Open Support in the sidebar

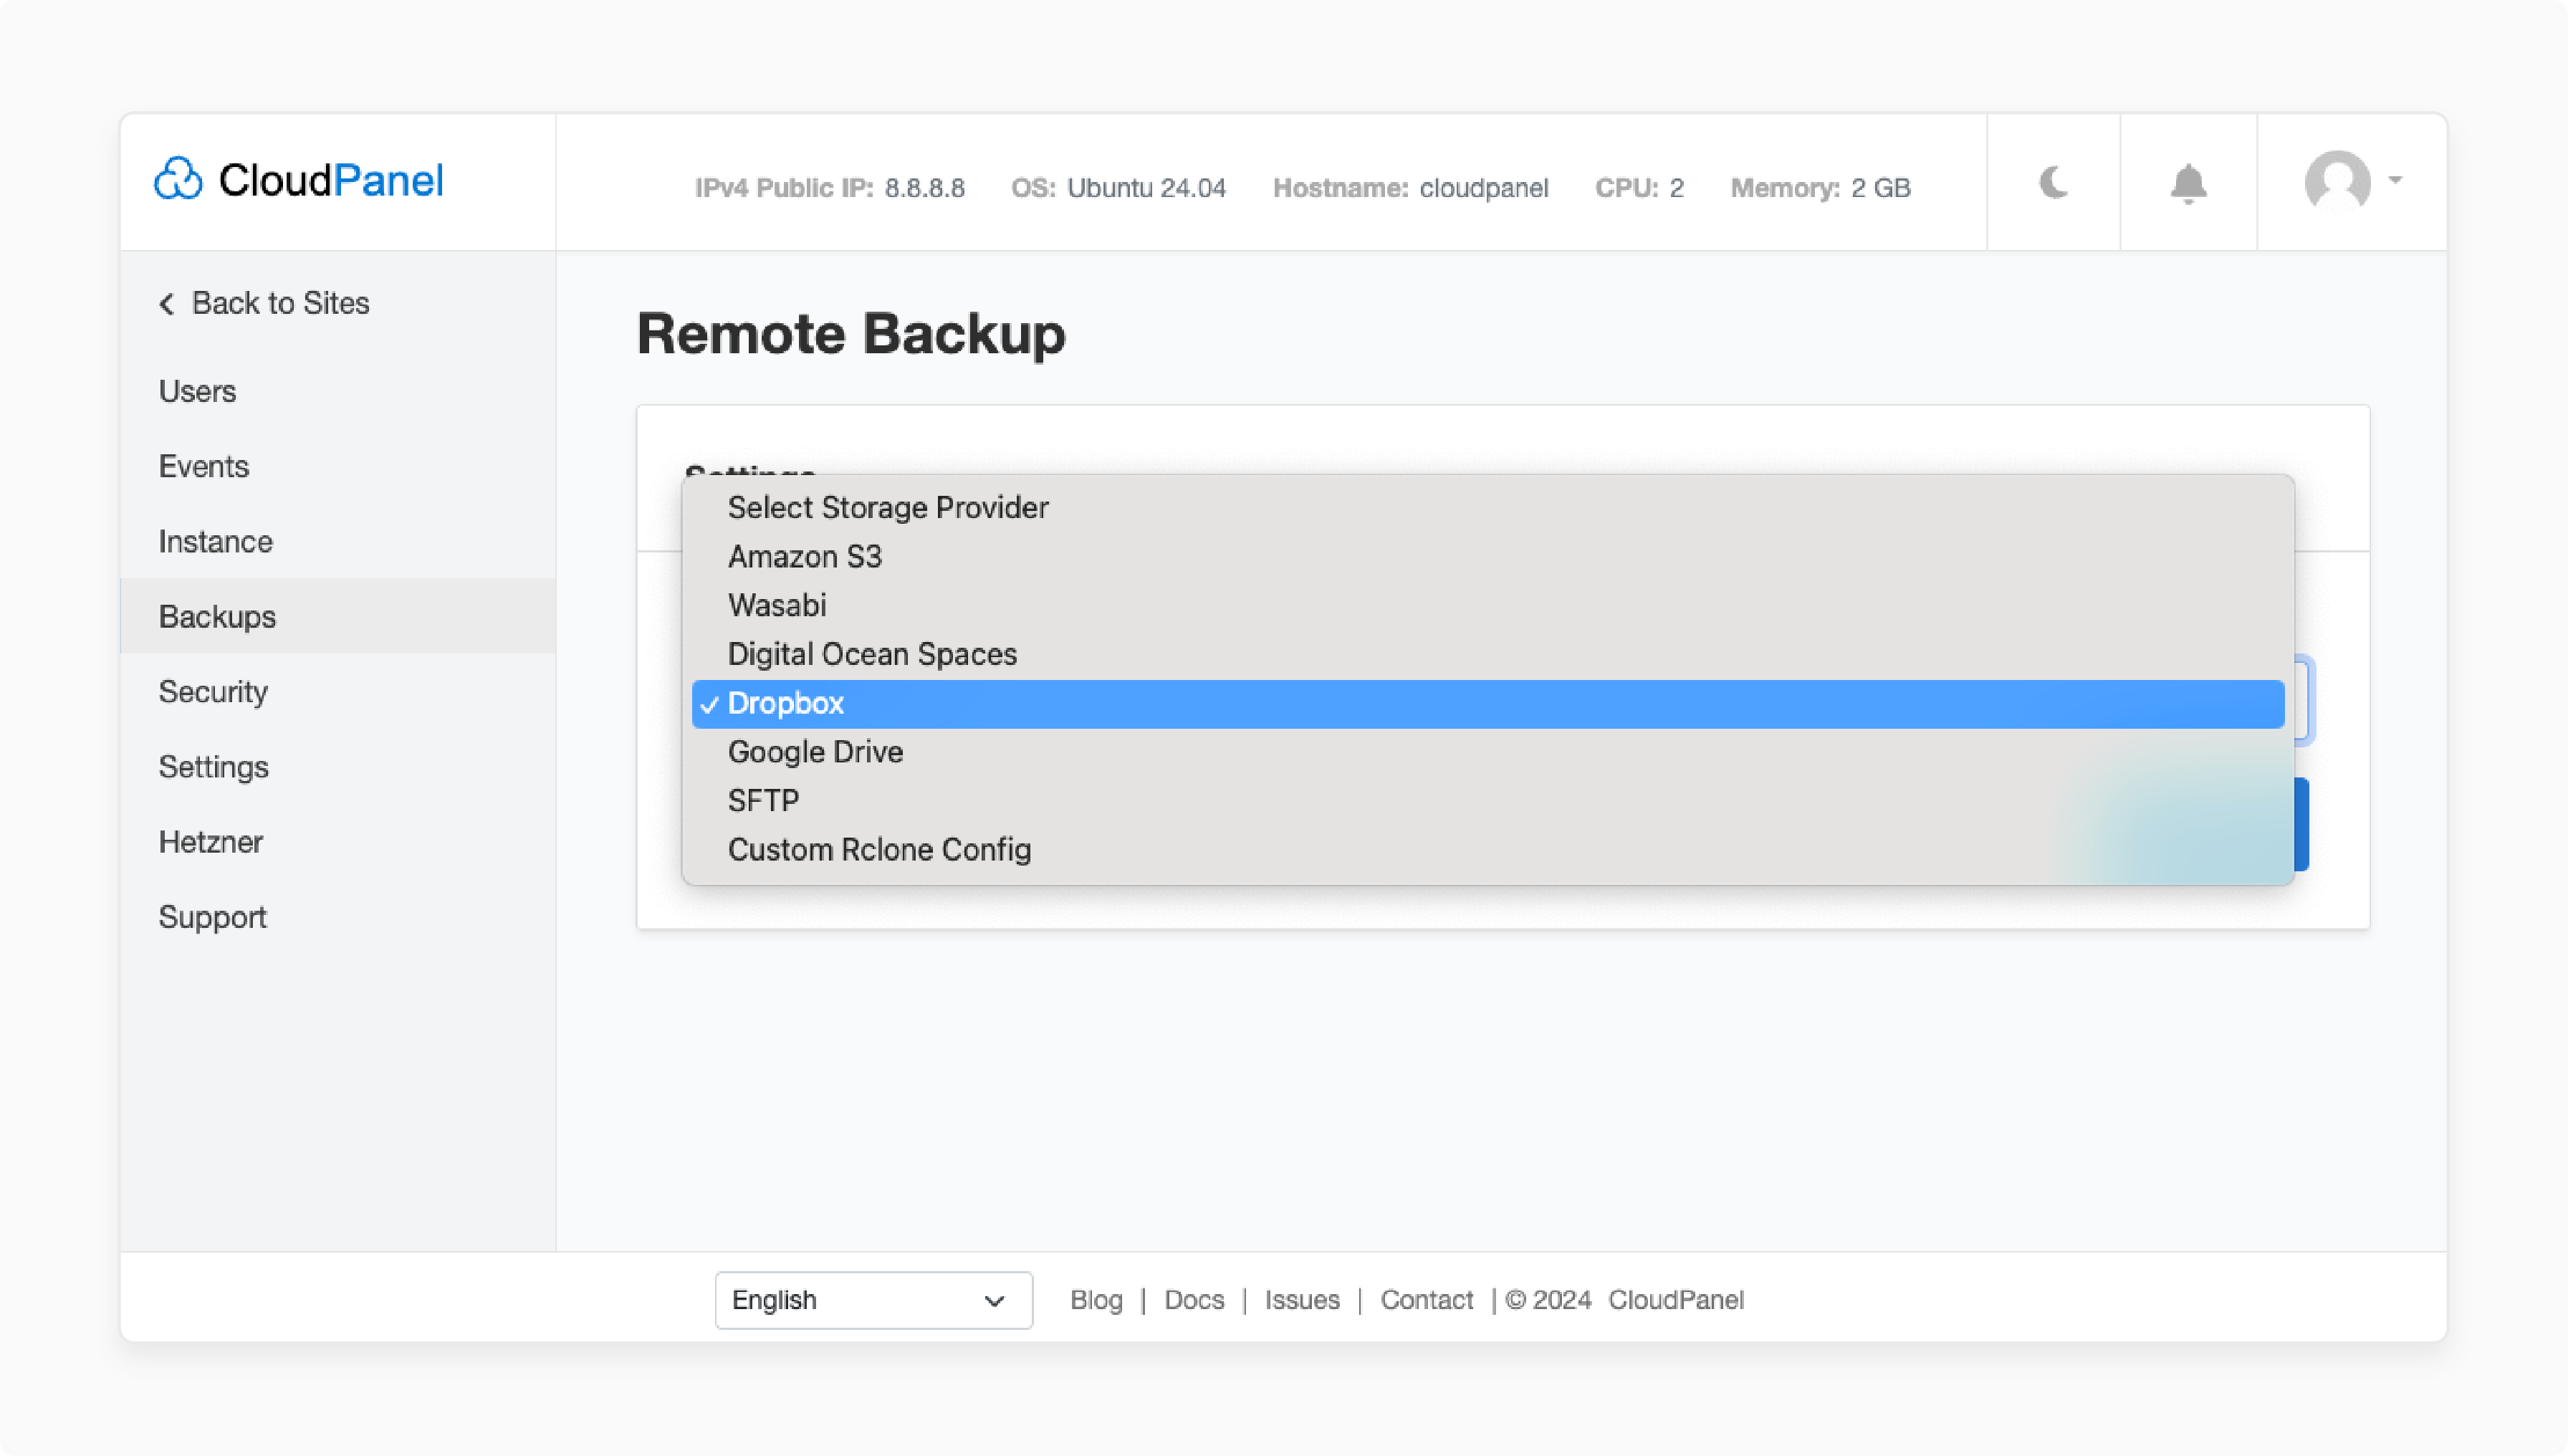tap(338, 916)
